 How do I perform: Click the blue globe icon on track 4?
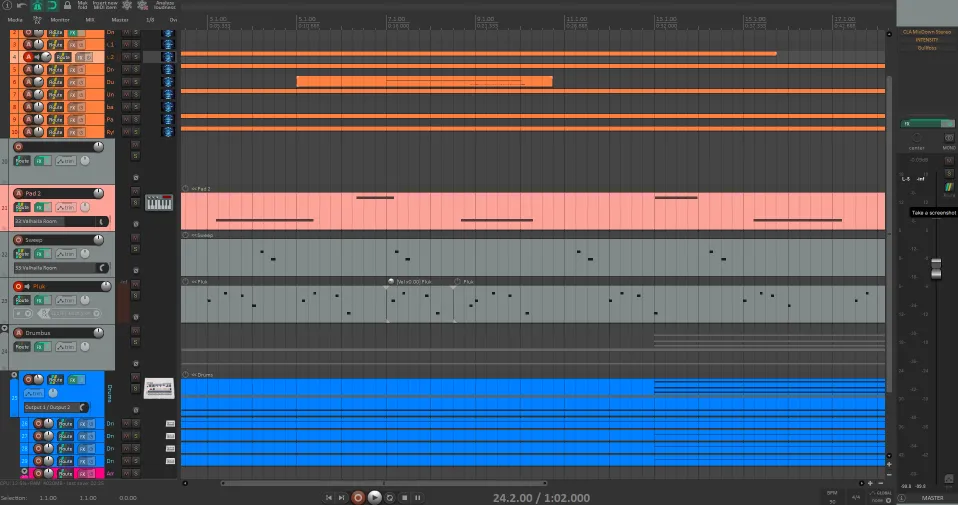click(x=168, y=57)
